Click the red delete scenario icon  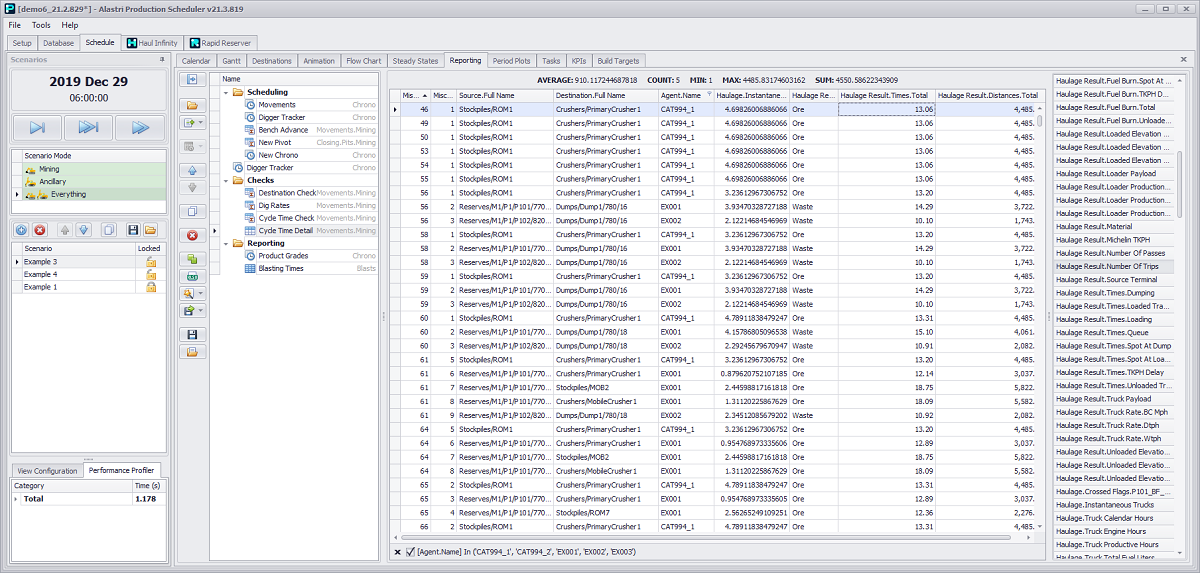40,230
